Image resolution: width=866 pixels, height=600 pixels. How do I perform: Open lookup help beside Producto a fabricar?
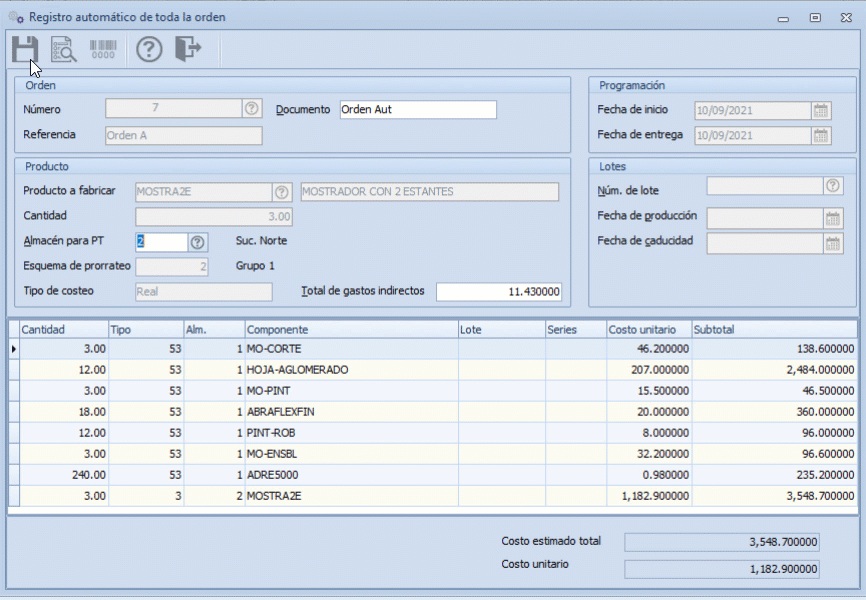click(282, 192)
